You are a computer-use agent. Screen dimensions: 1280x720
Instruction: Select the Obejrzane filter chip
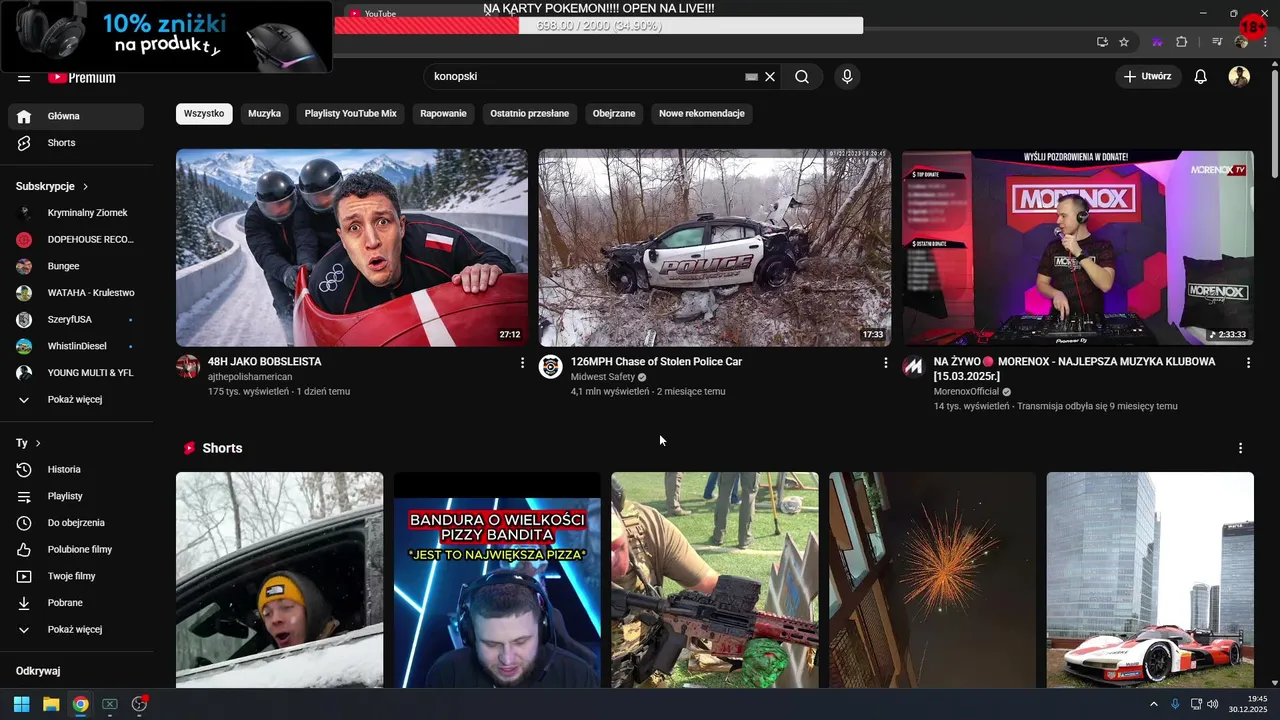point(614,113)
